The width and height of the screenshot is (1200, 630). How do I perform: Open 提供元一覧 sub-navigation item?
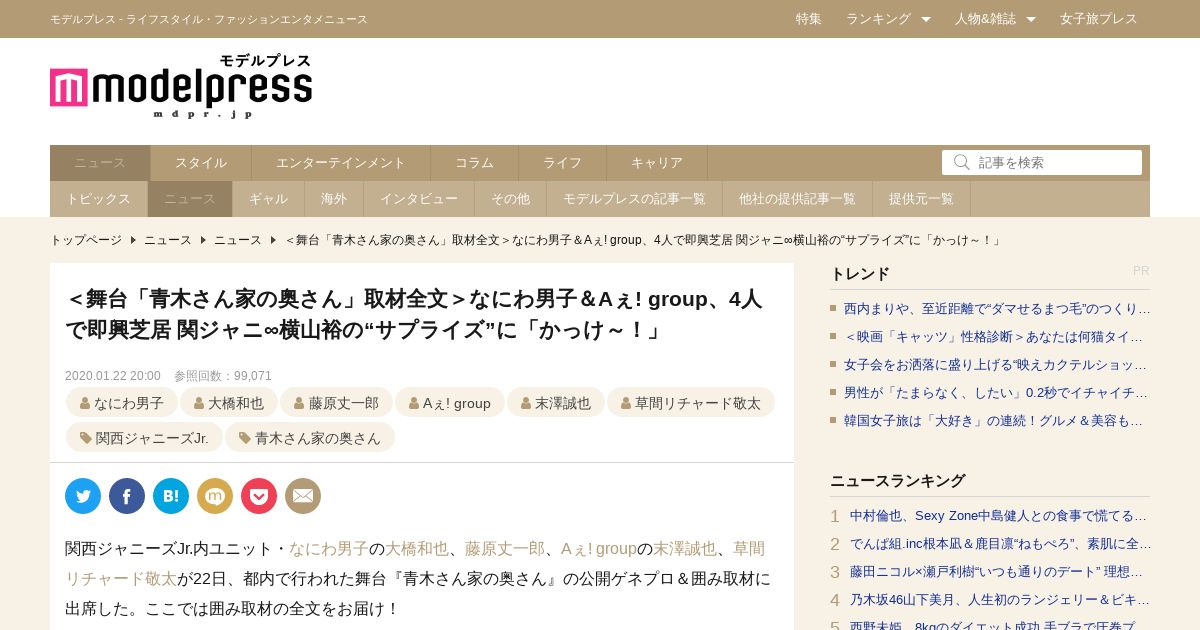pyautogui.click(x=922, y=199)
